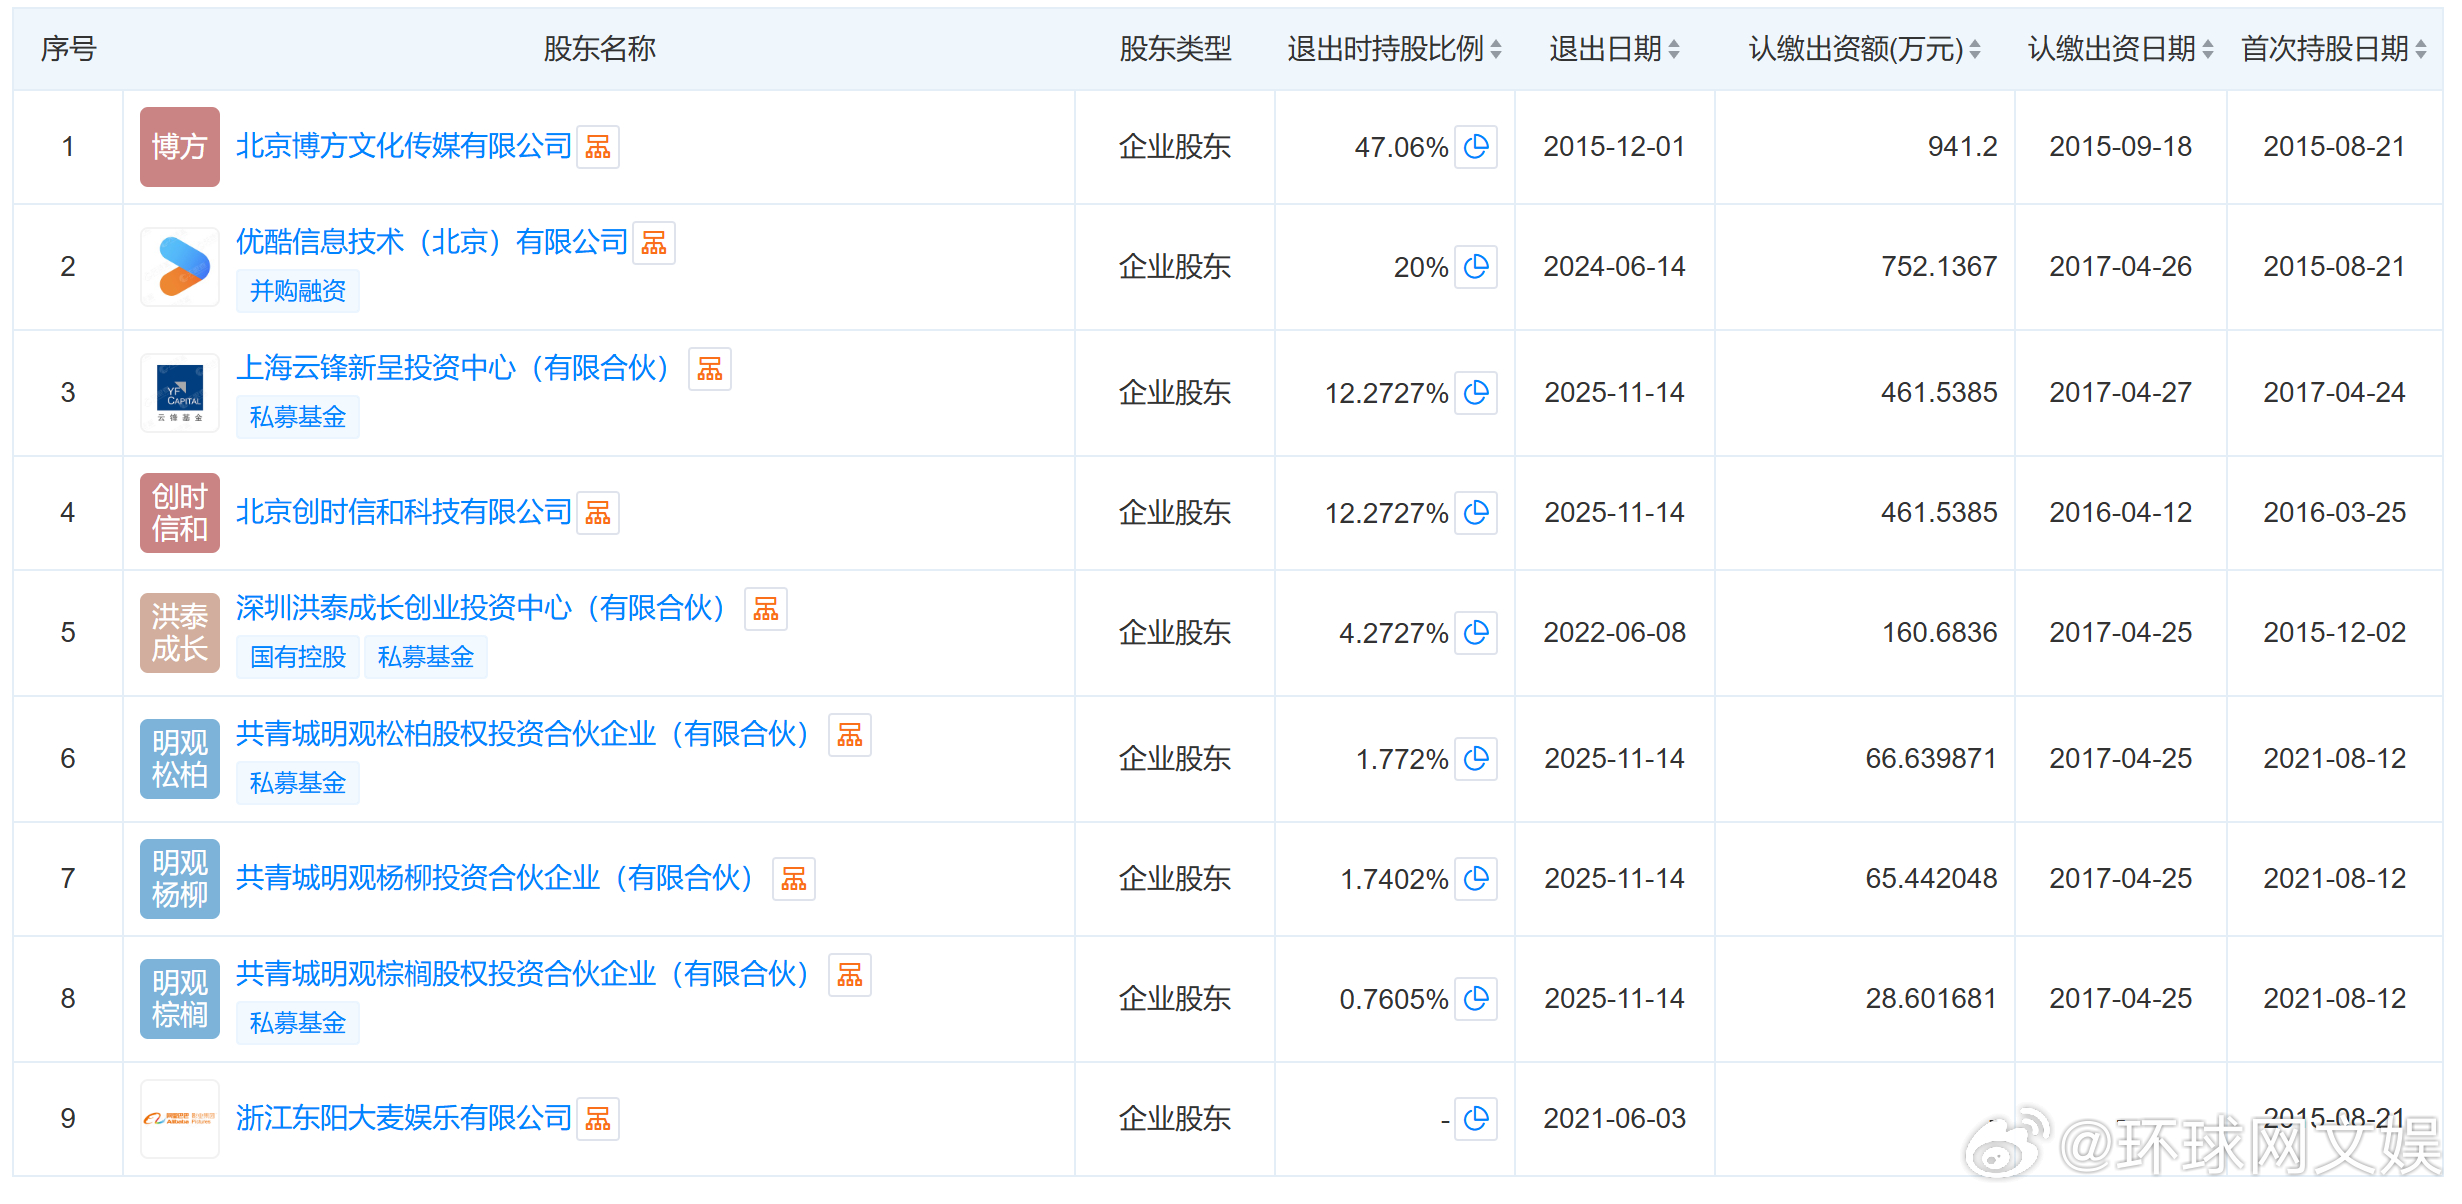2462x1204 pixels.
Task: Click the 并购融资 tag under 优酷信息技术
Action: pos(297,291)
